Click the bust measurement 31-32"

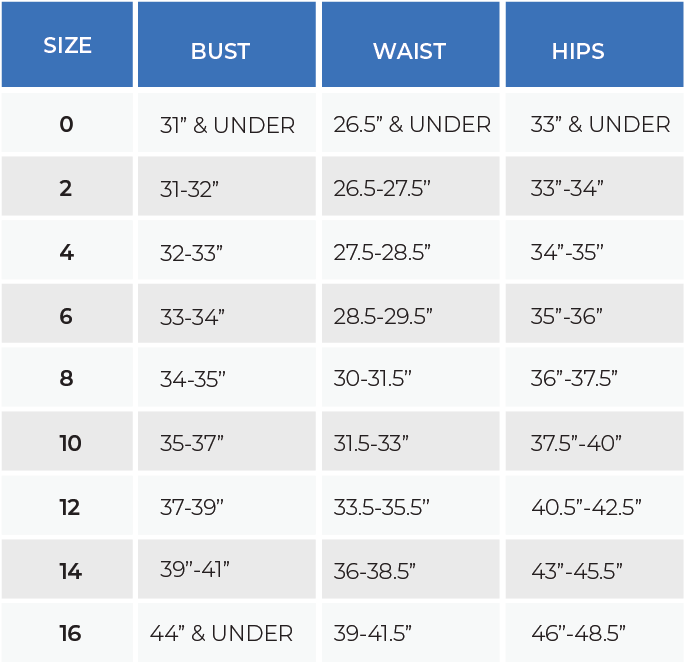[189, 189]
